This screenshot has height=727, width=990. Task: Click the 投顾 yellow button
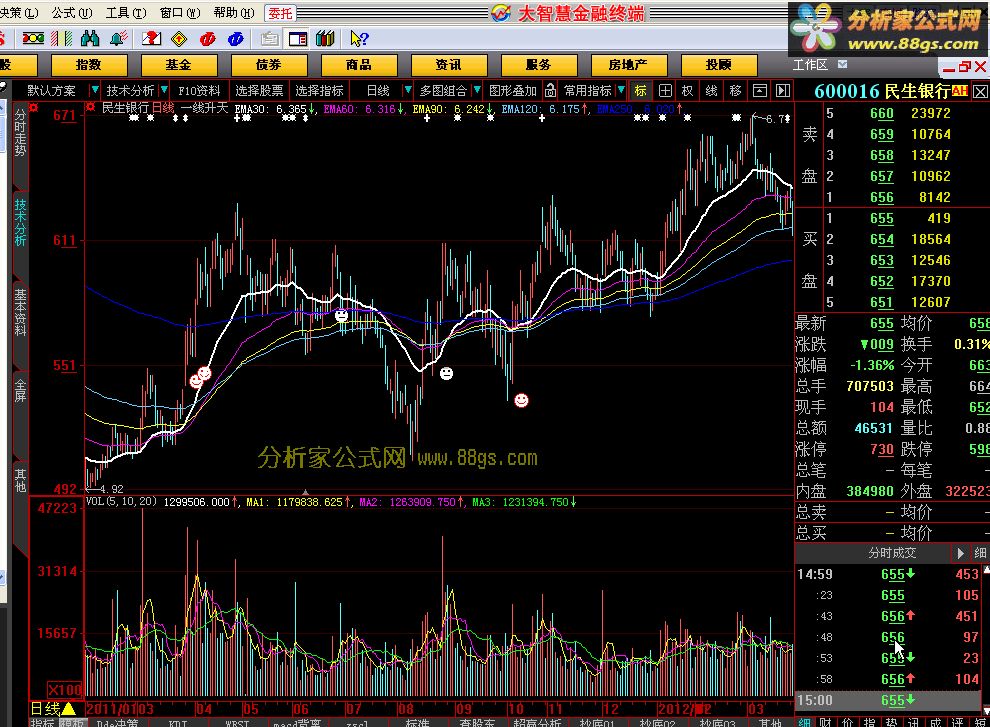[x=719, y=65]
